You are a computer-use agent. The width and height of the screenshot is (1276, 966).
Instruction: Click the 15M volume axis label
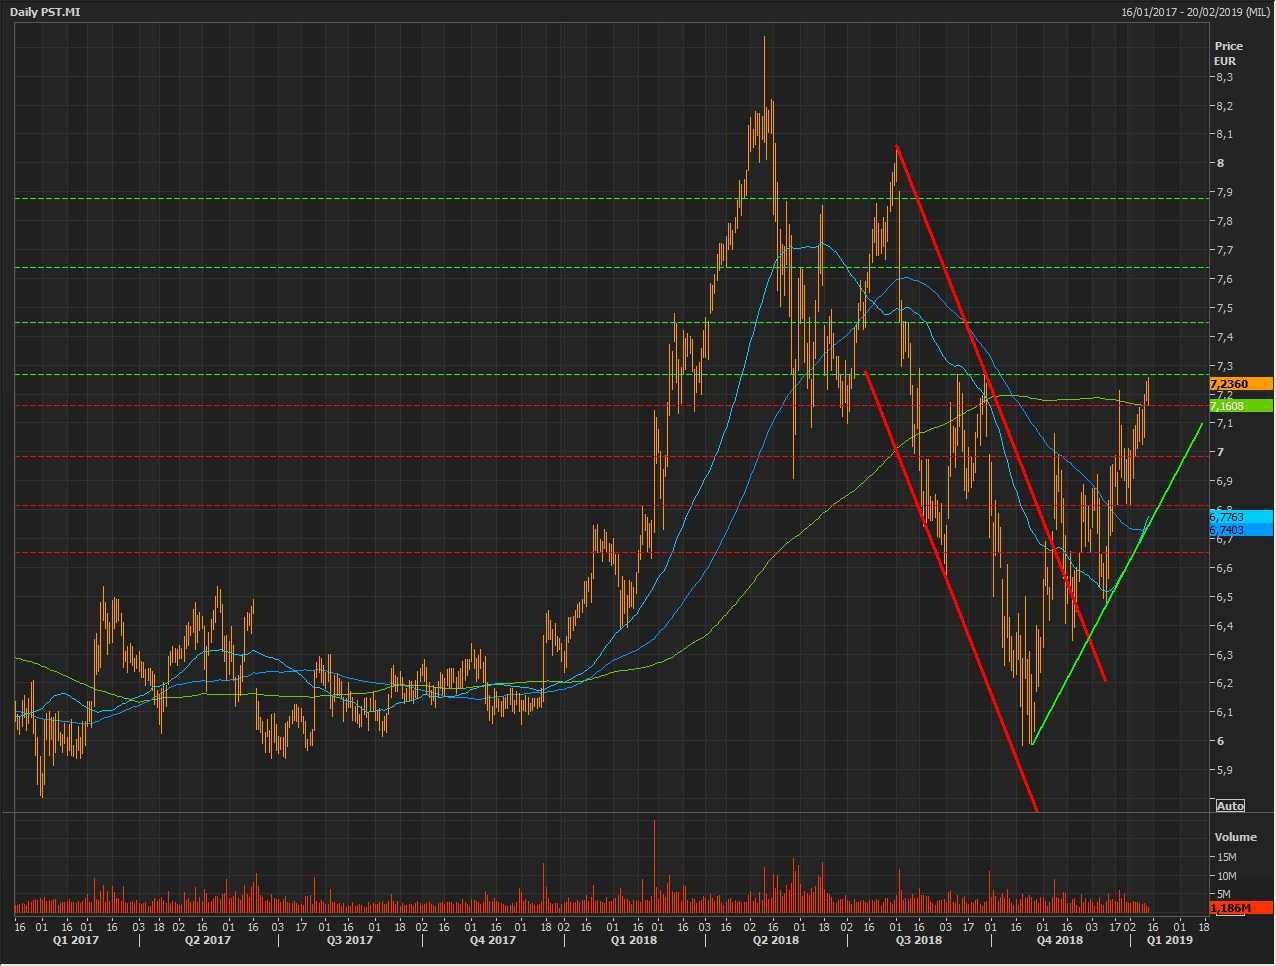click(1226, 857)
